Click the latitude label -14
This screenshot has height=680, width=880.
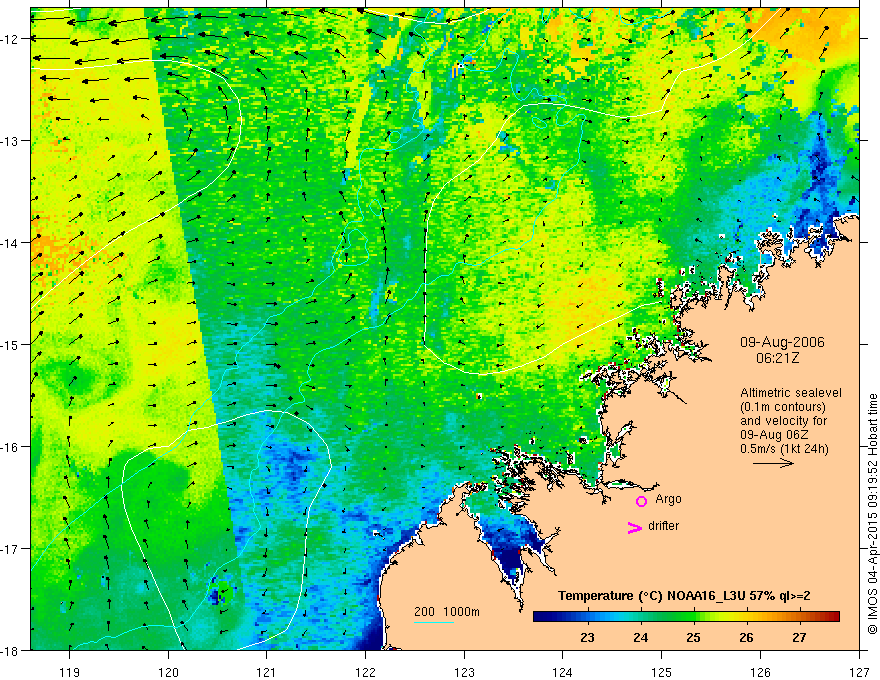[10, 243]
